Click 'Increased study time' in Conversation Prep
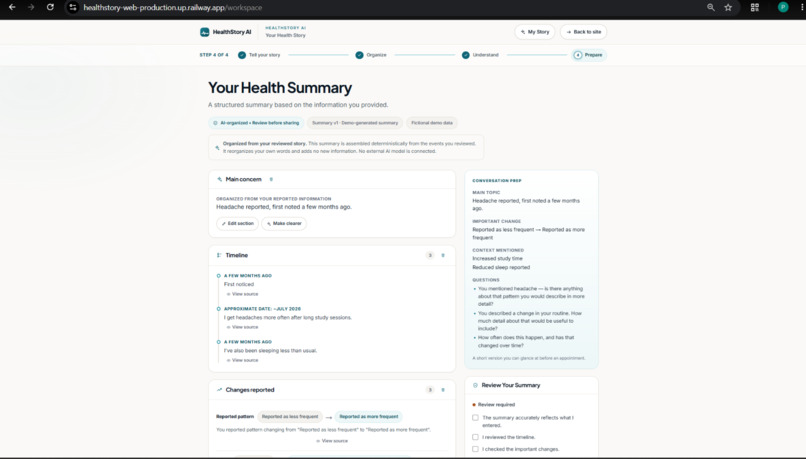The image size is (806, 459). click(x=498, y=259)
